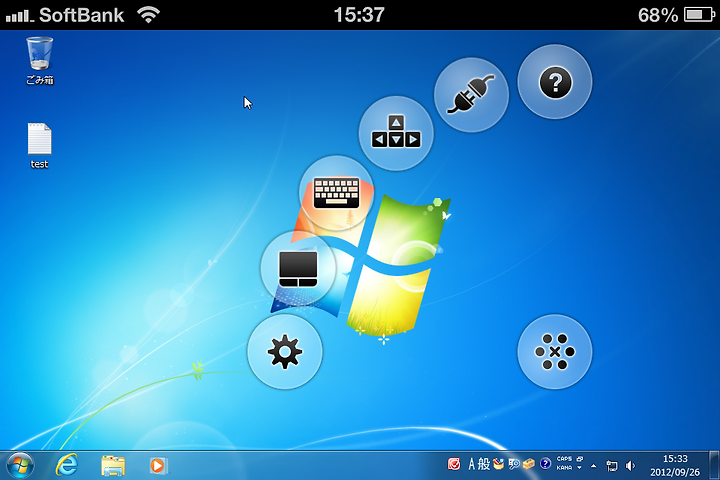Open the language bar options dropdown arrow

point(579,468)
